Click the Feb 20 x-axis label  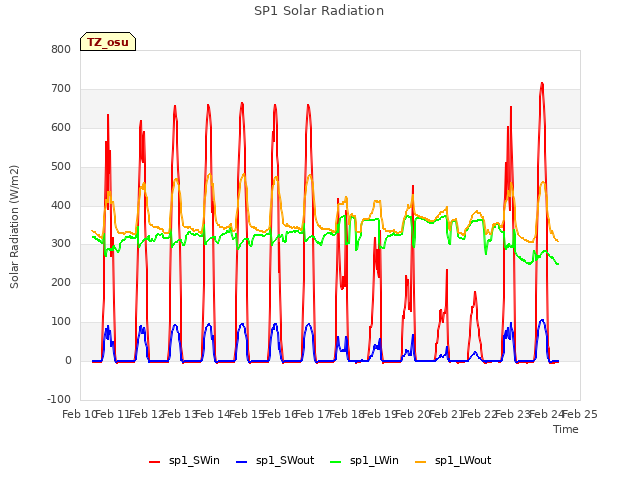click(413, 414)
